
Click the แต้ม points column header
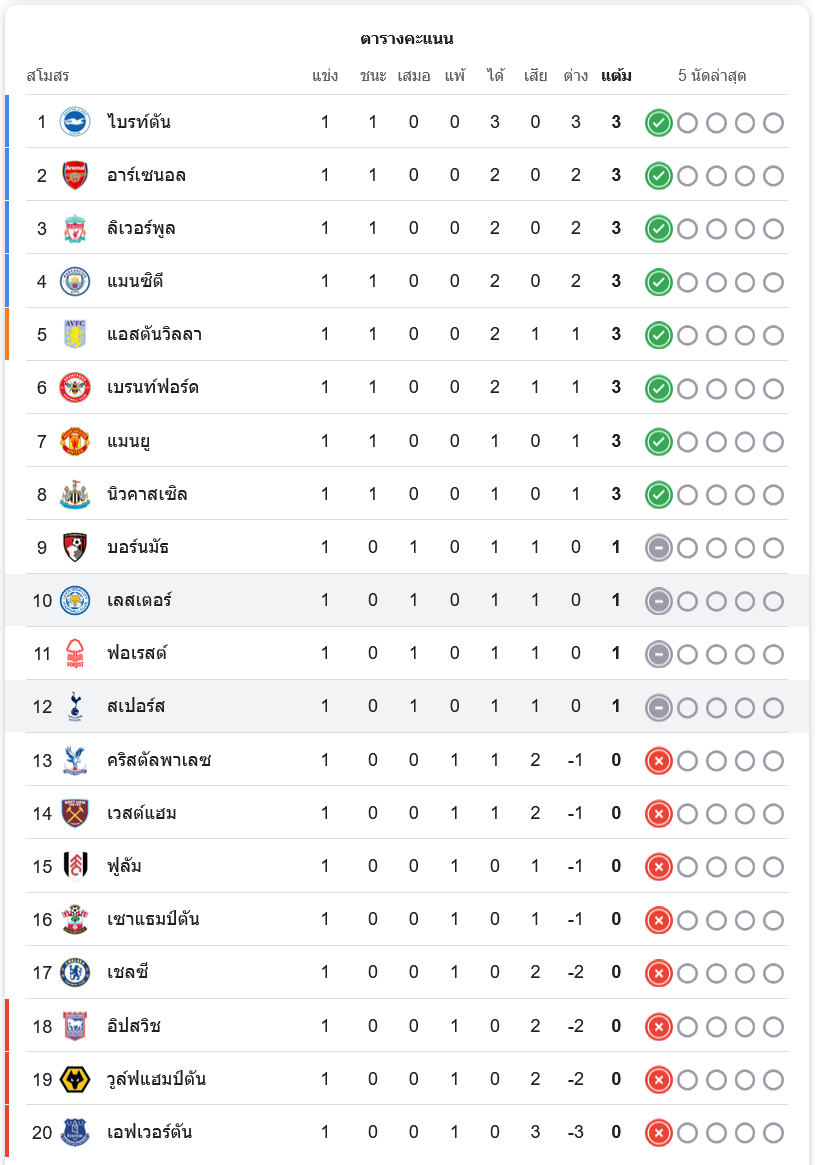coord(616,76)
